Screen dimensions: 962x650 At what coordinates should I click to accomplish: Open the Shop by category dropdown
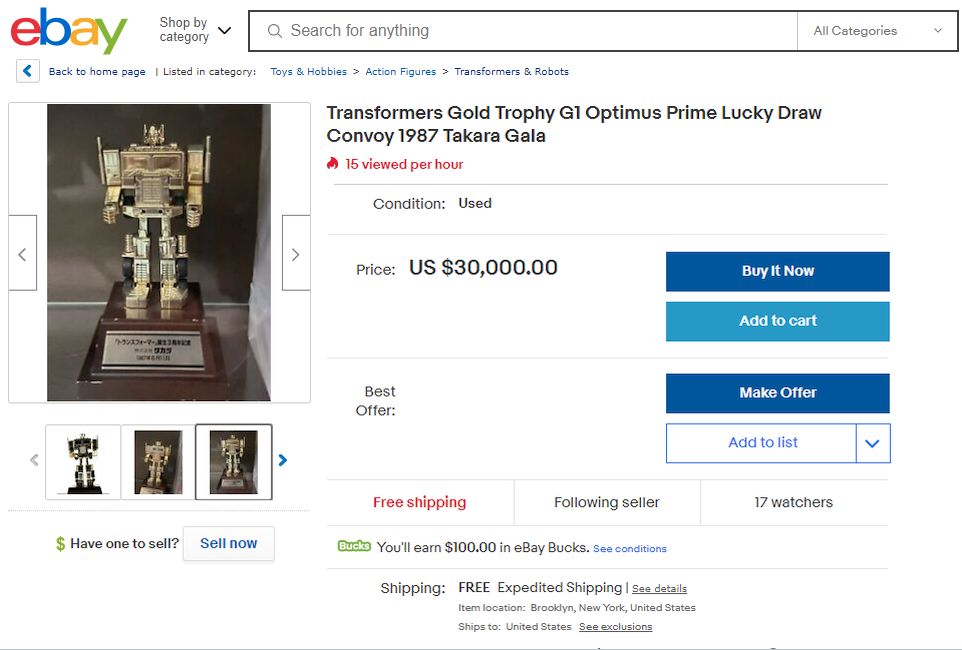coord(195,30)
